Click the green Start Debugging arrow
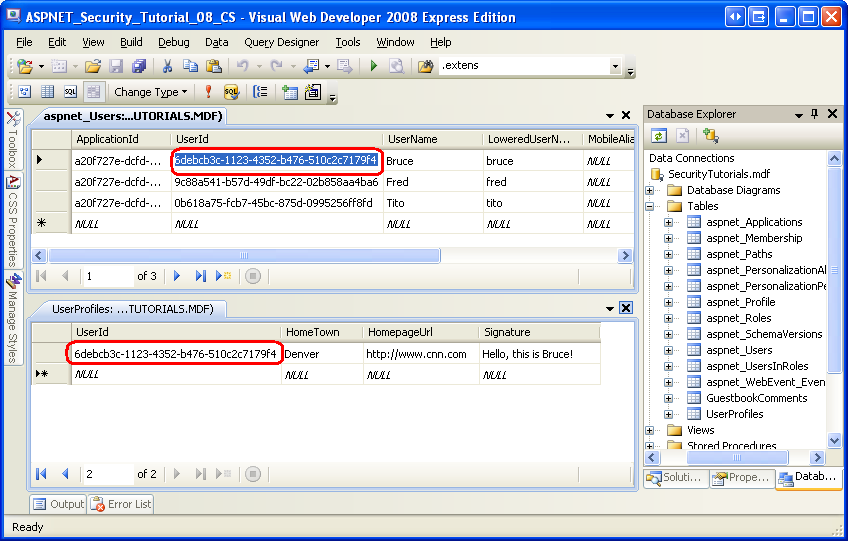848x541 pixels. tap(373, 66)
